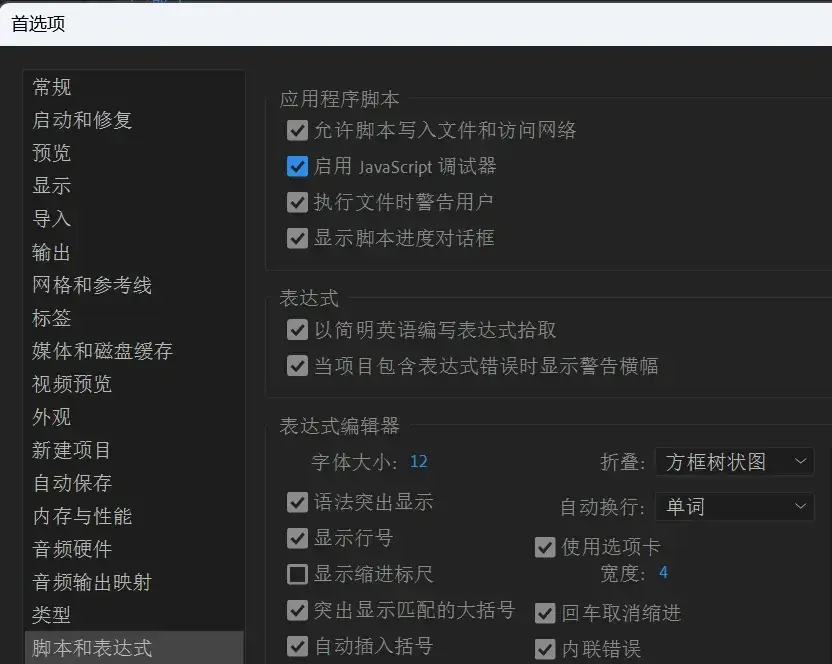
Task: Switch to the 输出 preferences
Action: tap(51, 252)
